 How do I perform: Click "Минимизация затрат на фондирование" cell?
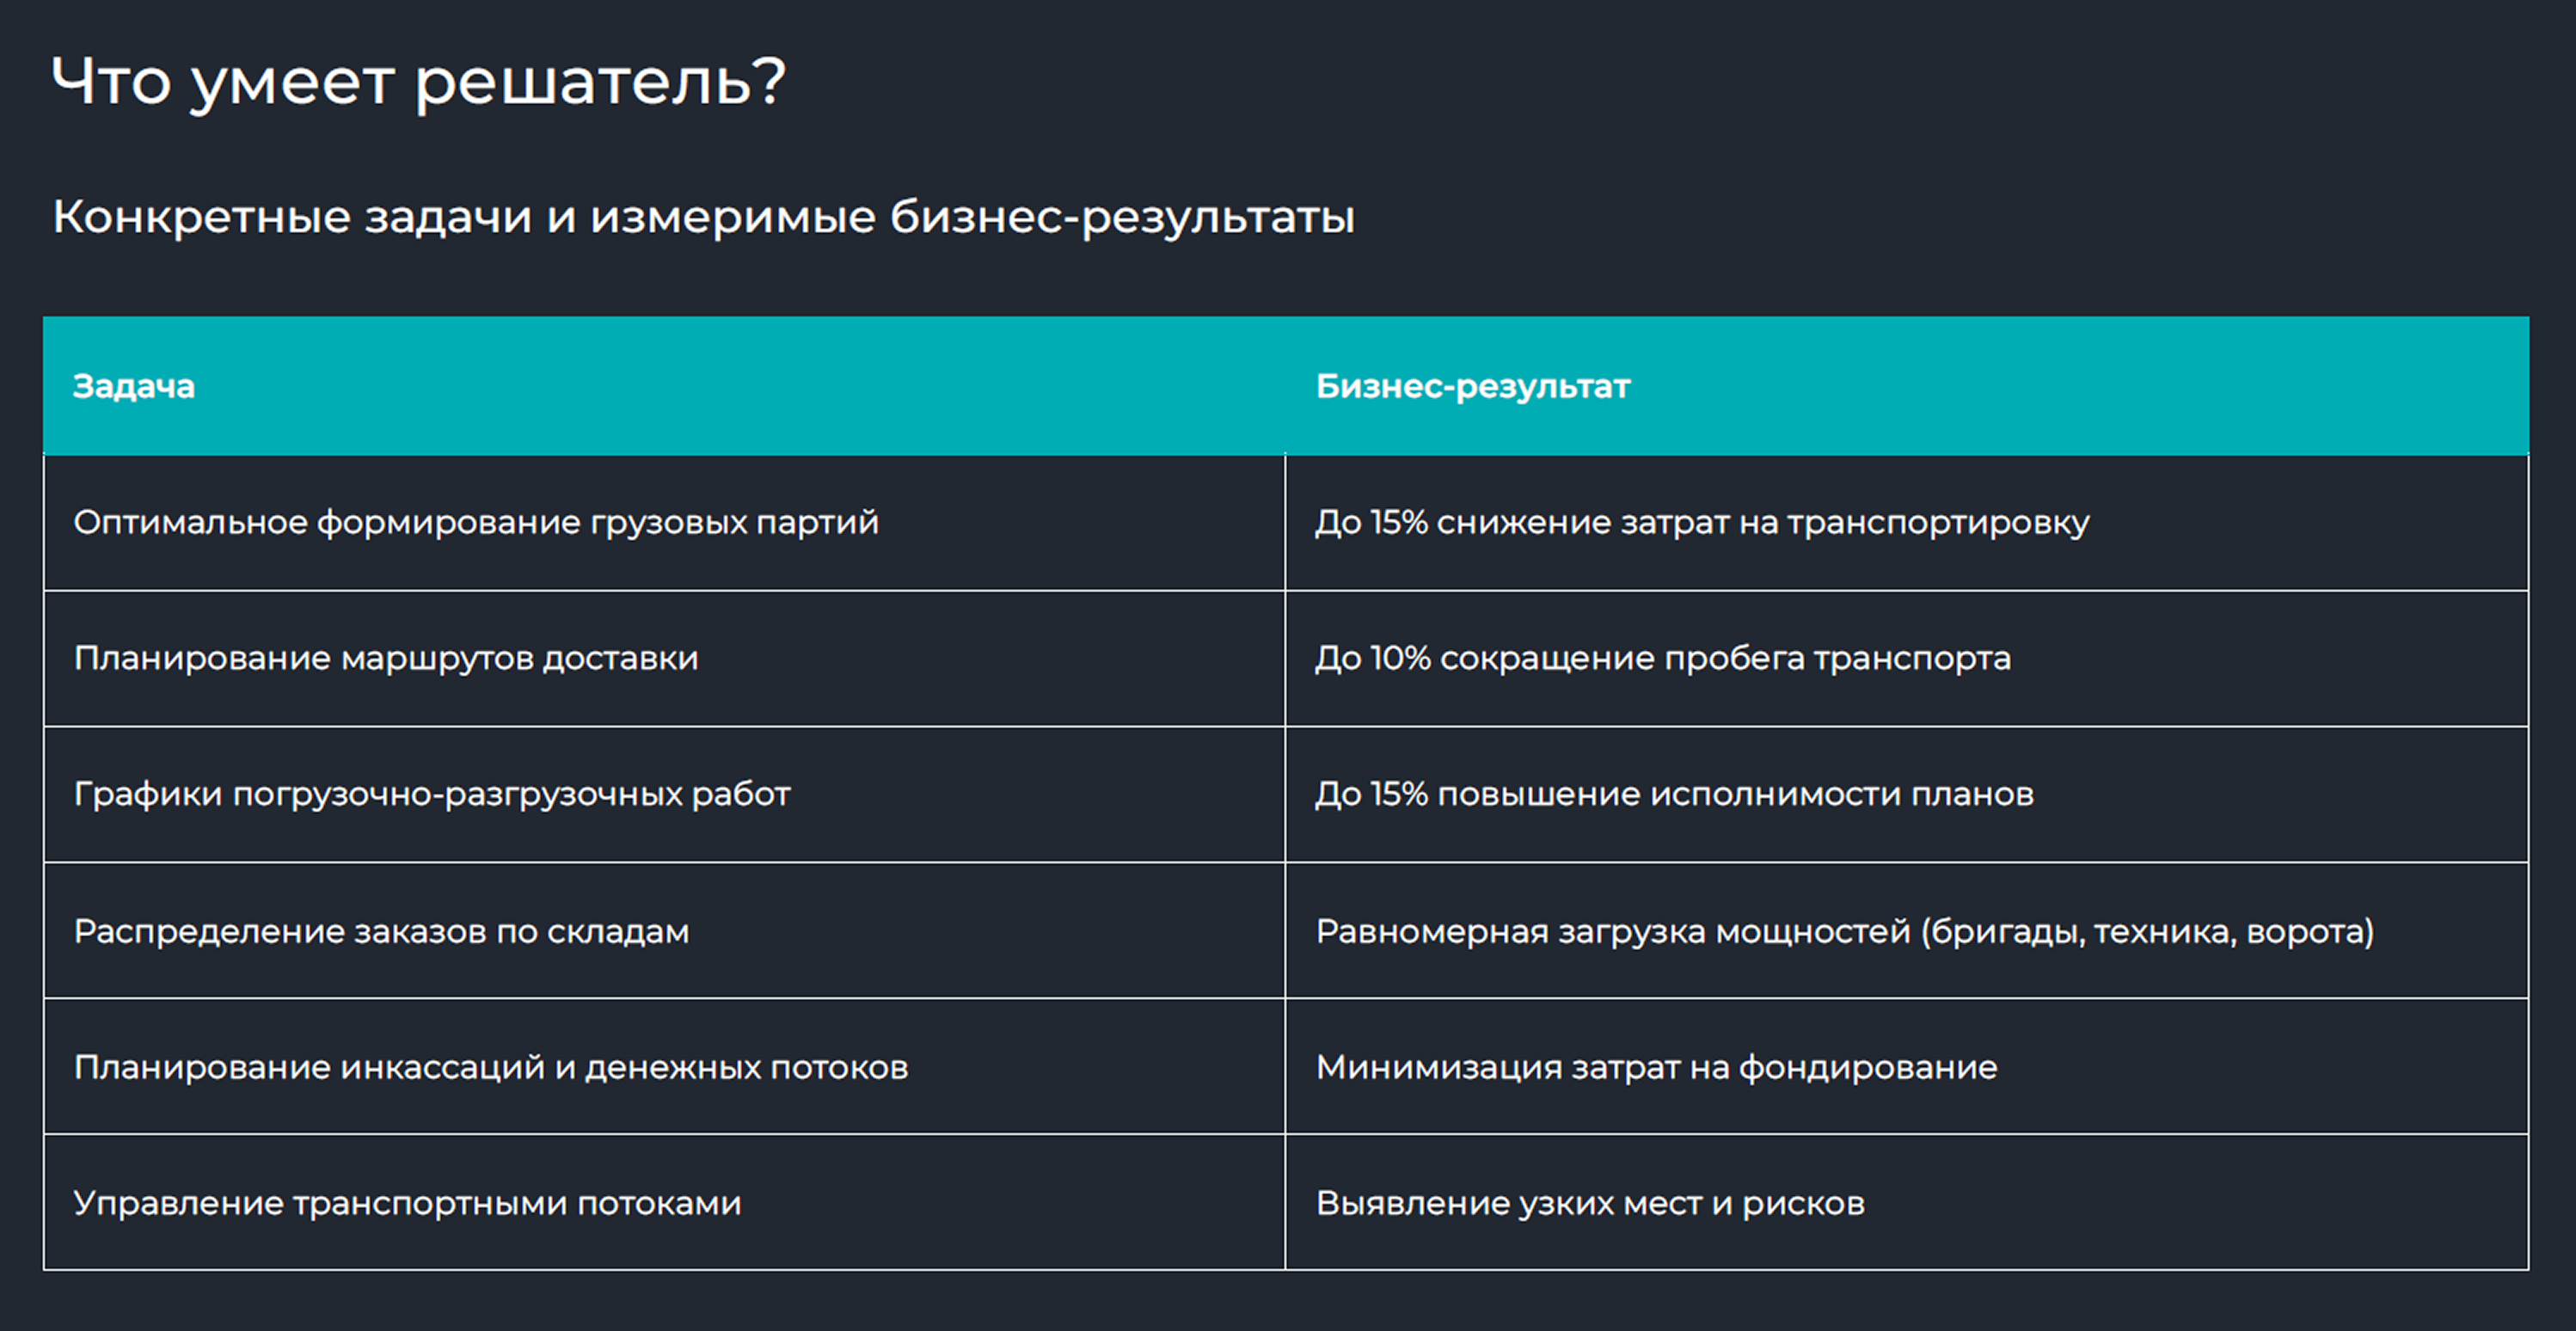(1656, 1067)
